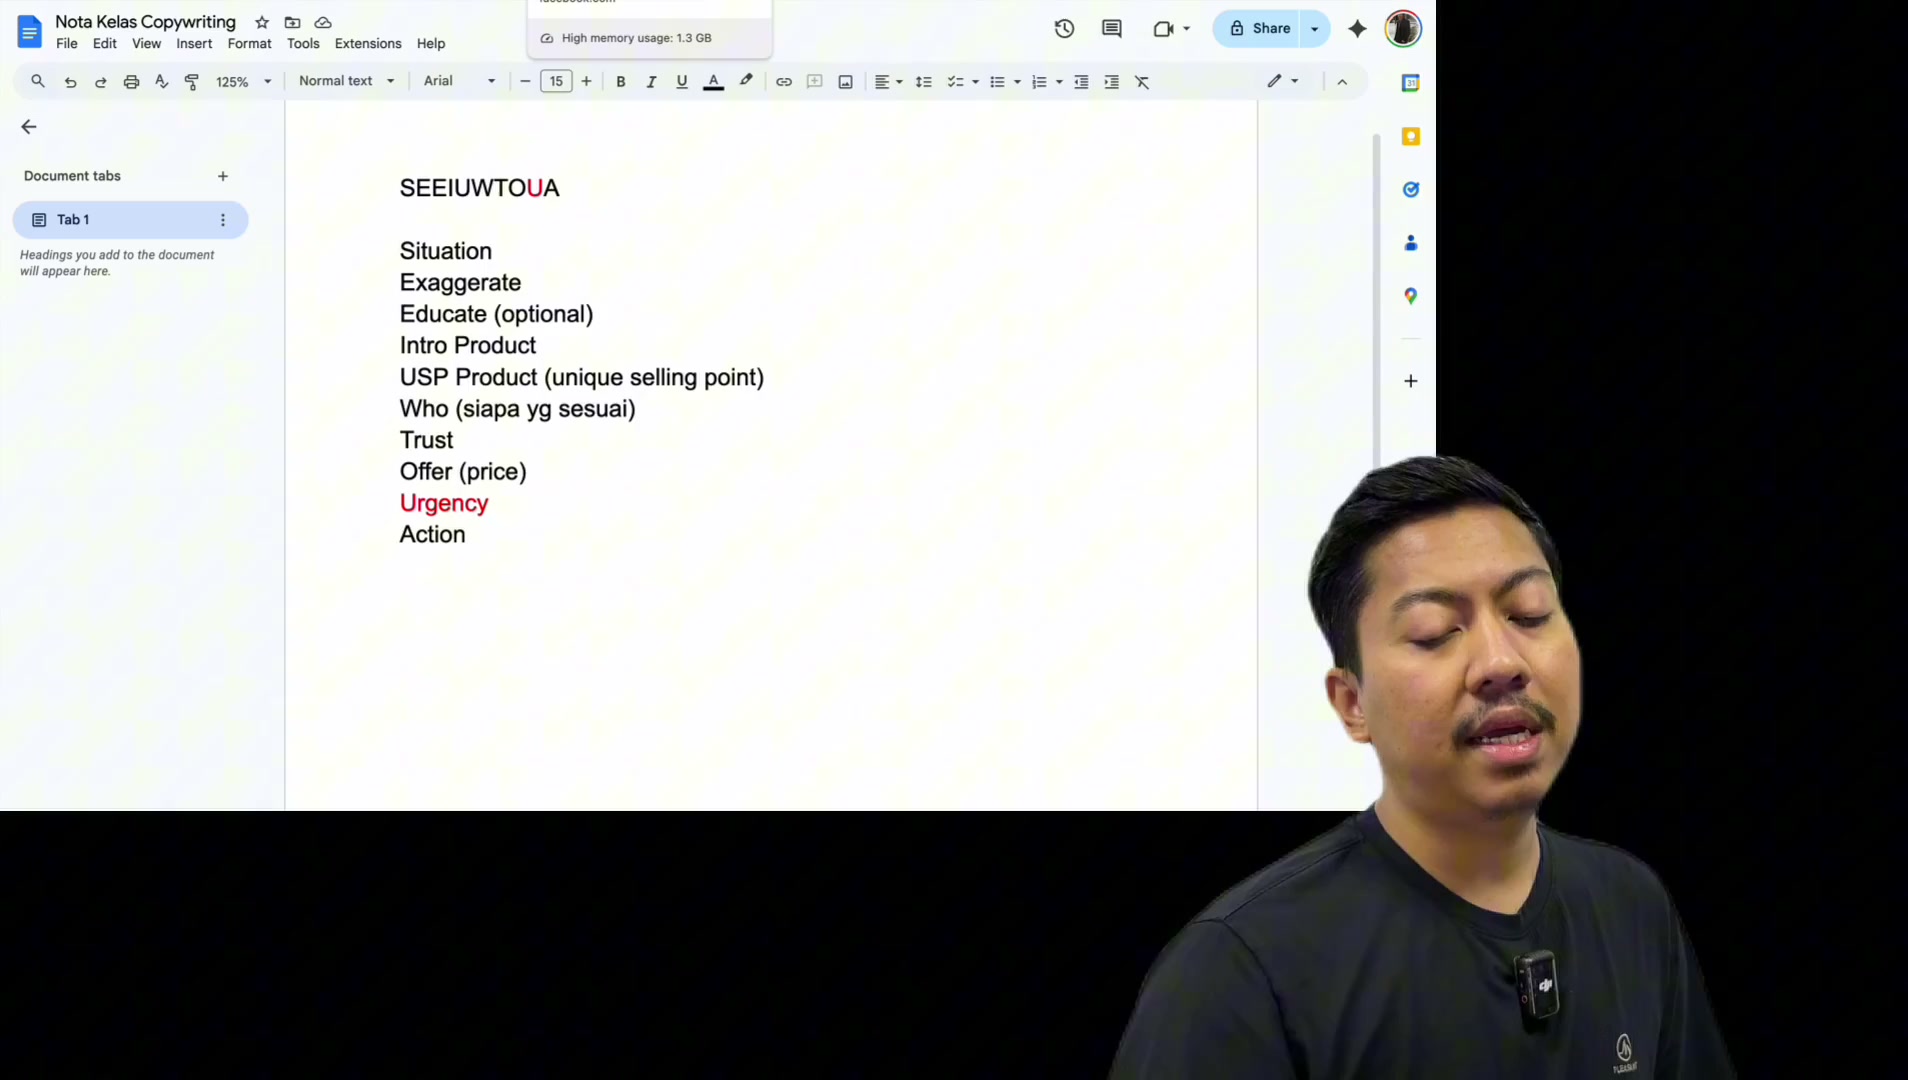Add a new document tab
Viewport: 1908px width, 1080px height.
coord(223,176)
